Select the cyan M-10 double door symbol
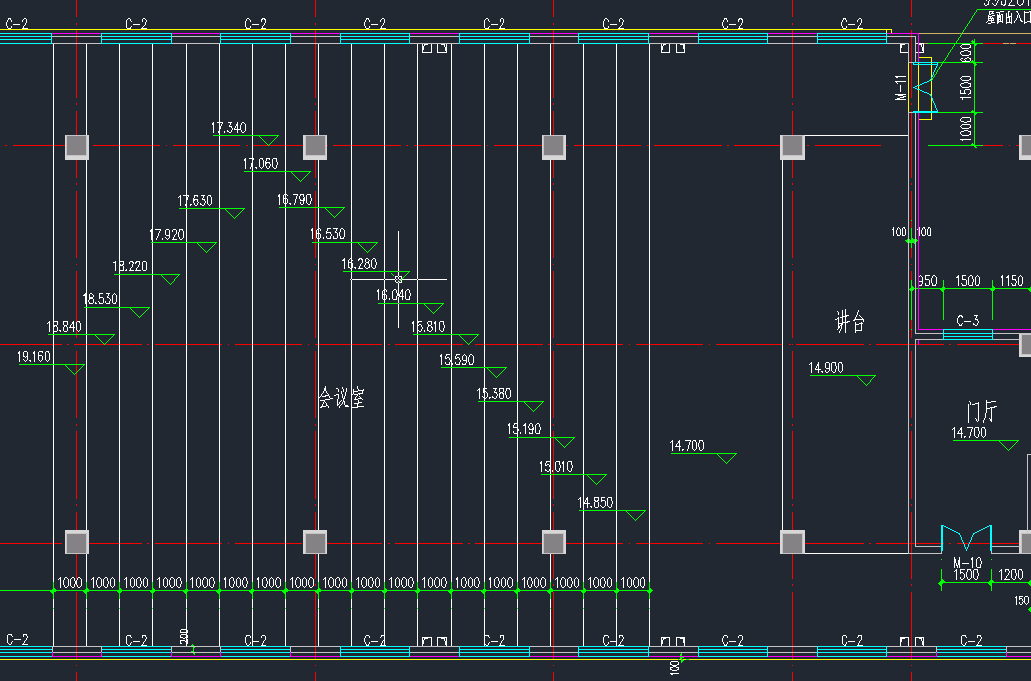 pos(966,538)
